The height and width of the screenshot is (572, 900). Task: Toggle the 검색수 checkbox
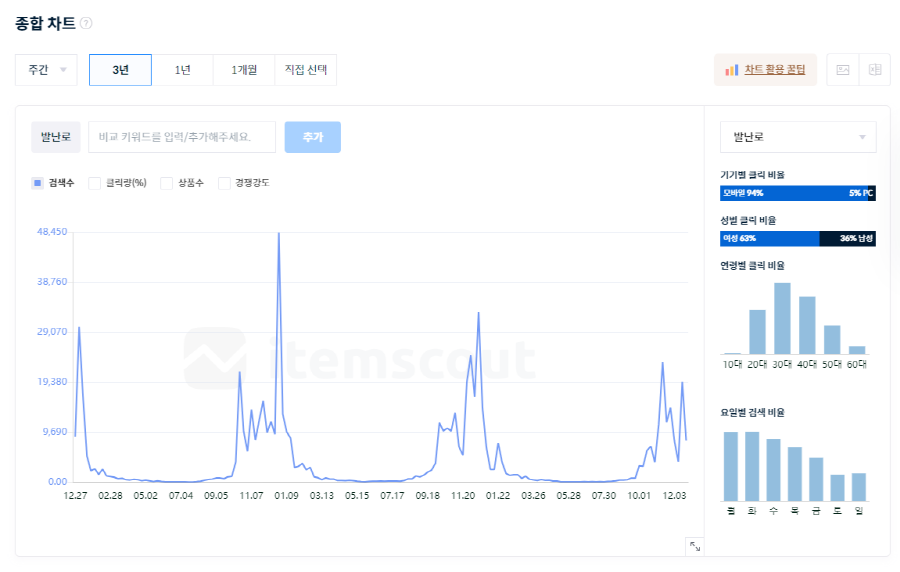click(37, 183)
